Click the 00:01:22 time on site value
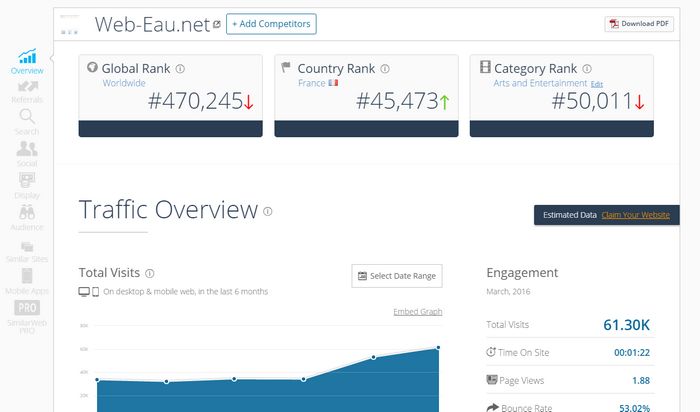Image resolution: width=700 pixels, height=412 pixels. pos(632,353)
